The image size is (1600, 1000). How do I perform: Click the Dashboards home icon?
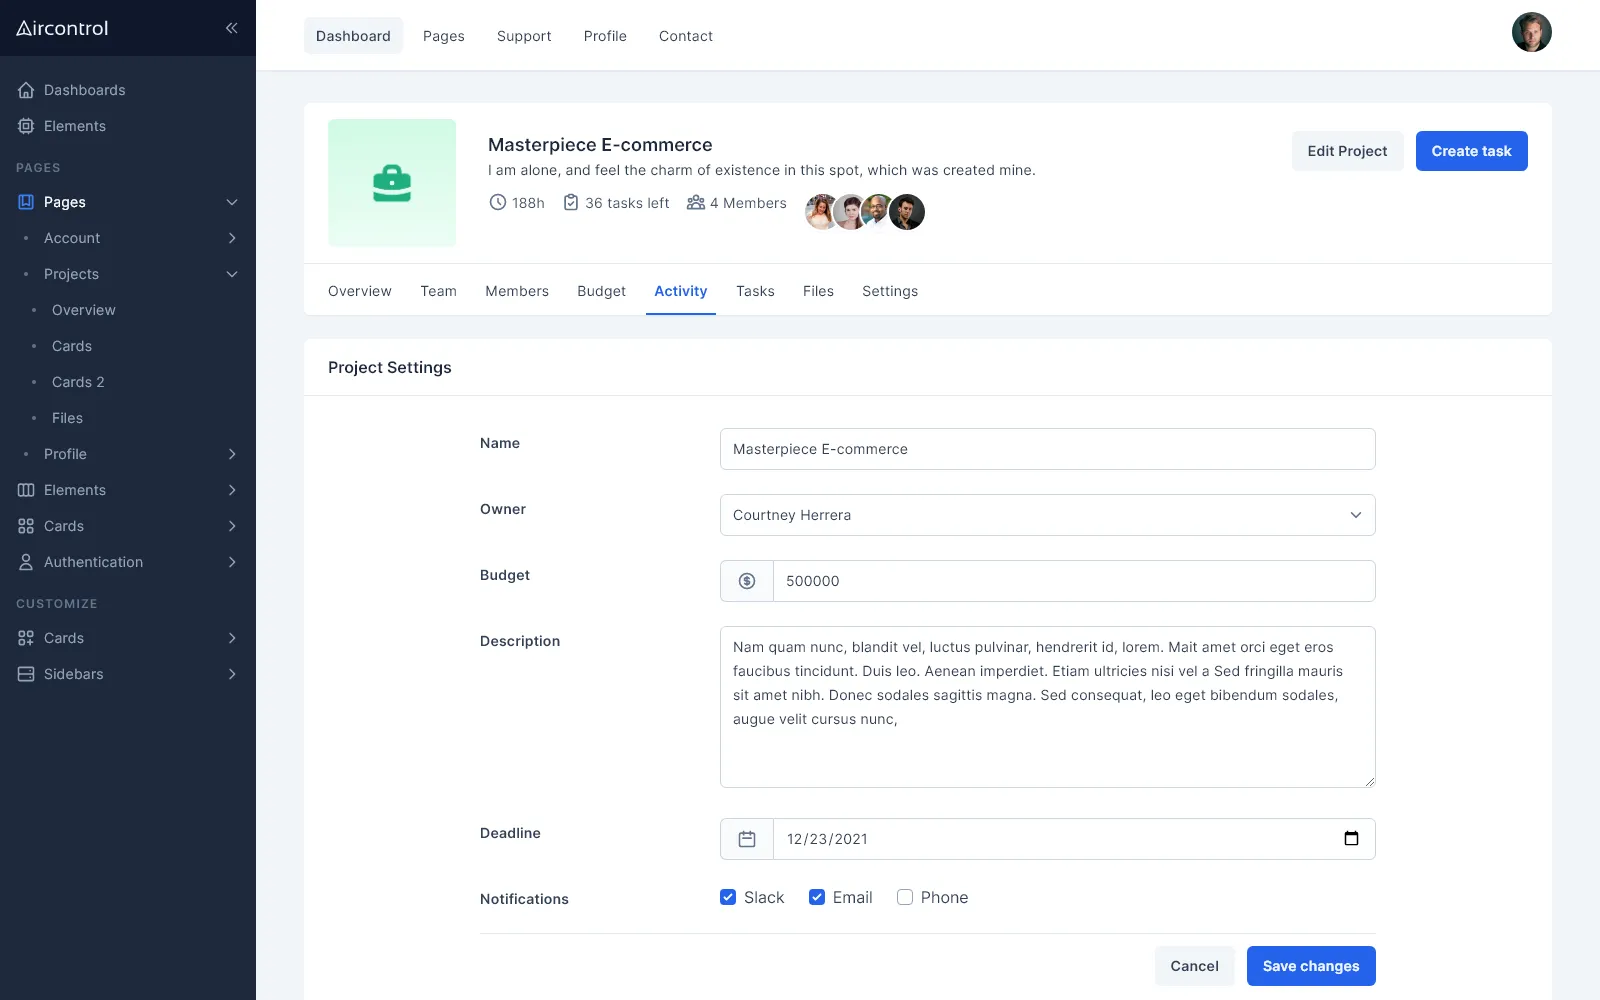pos(26,90)
